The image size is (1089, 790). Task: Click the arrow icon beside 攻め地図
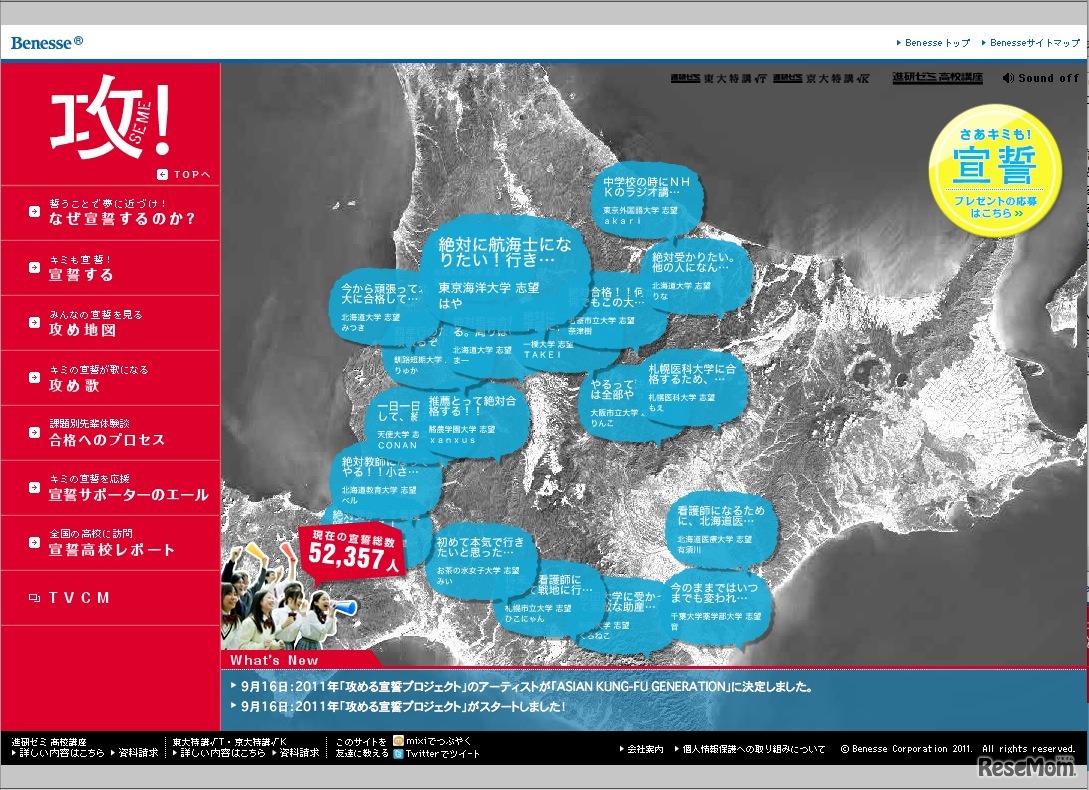coord(34,322)
